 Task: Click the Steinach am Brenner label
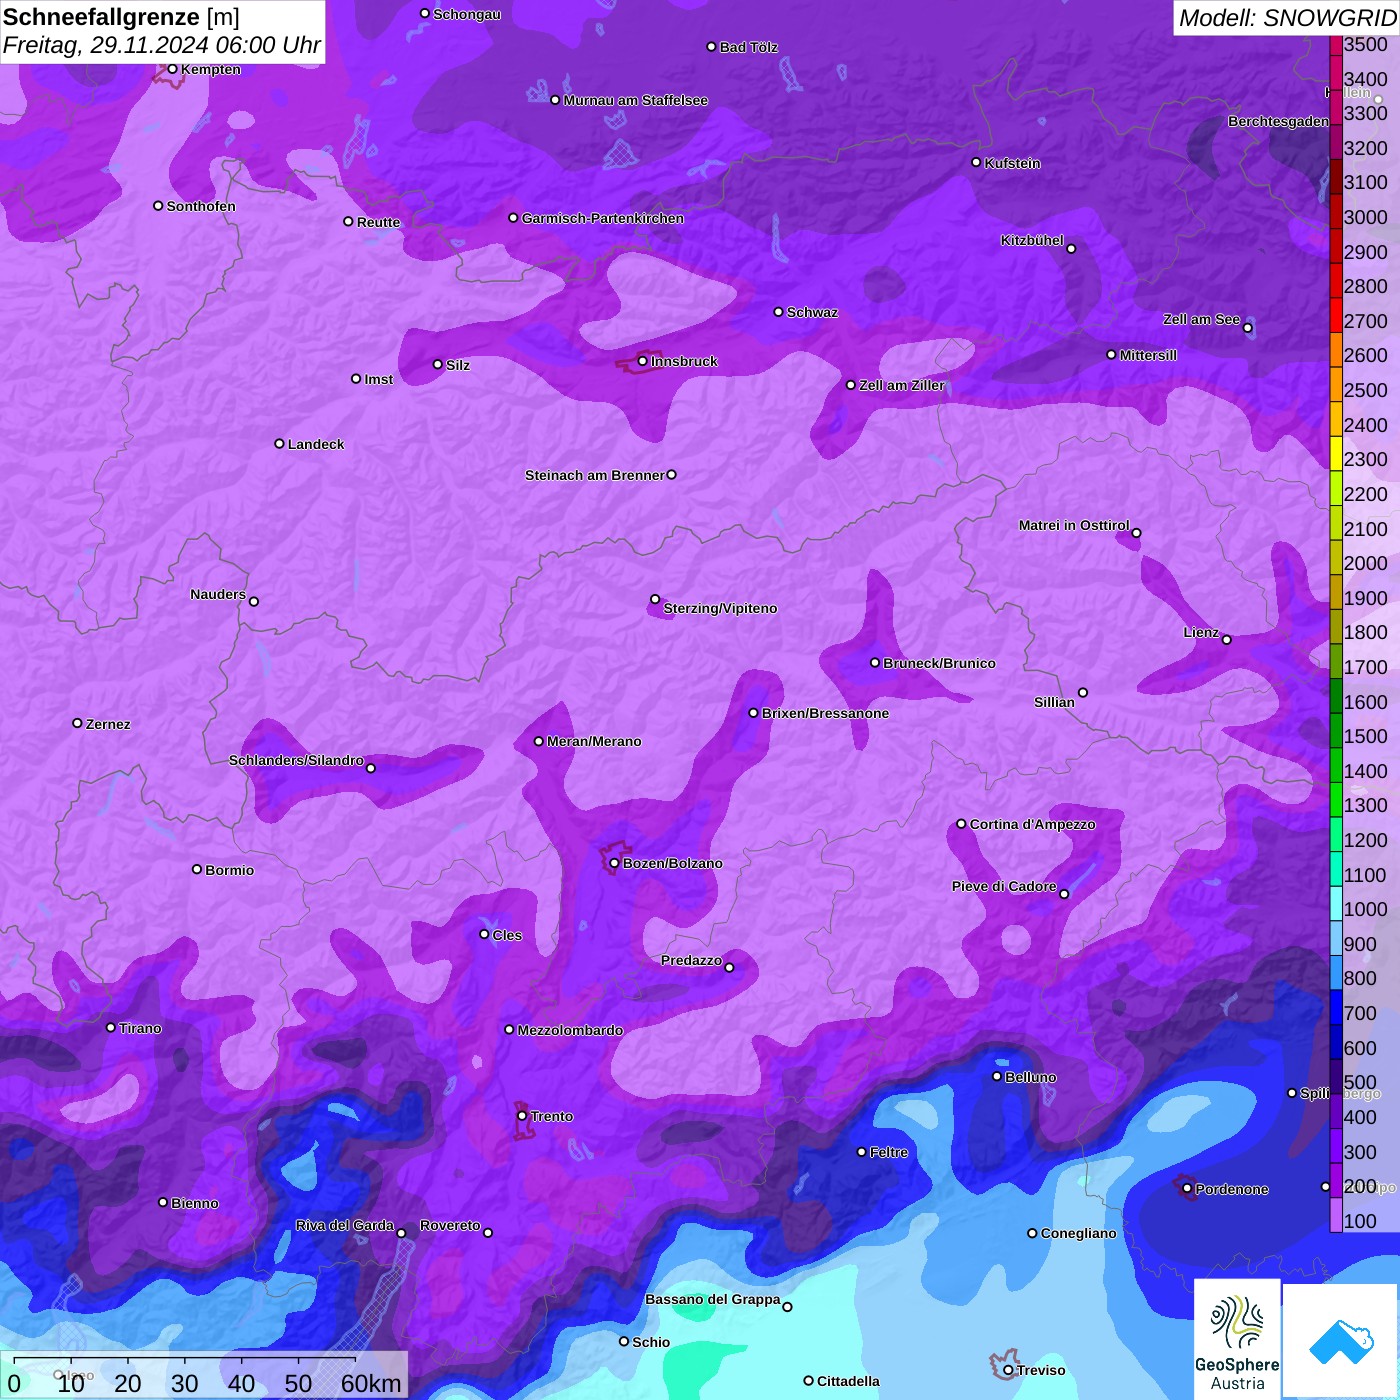(x=595, y=475)
